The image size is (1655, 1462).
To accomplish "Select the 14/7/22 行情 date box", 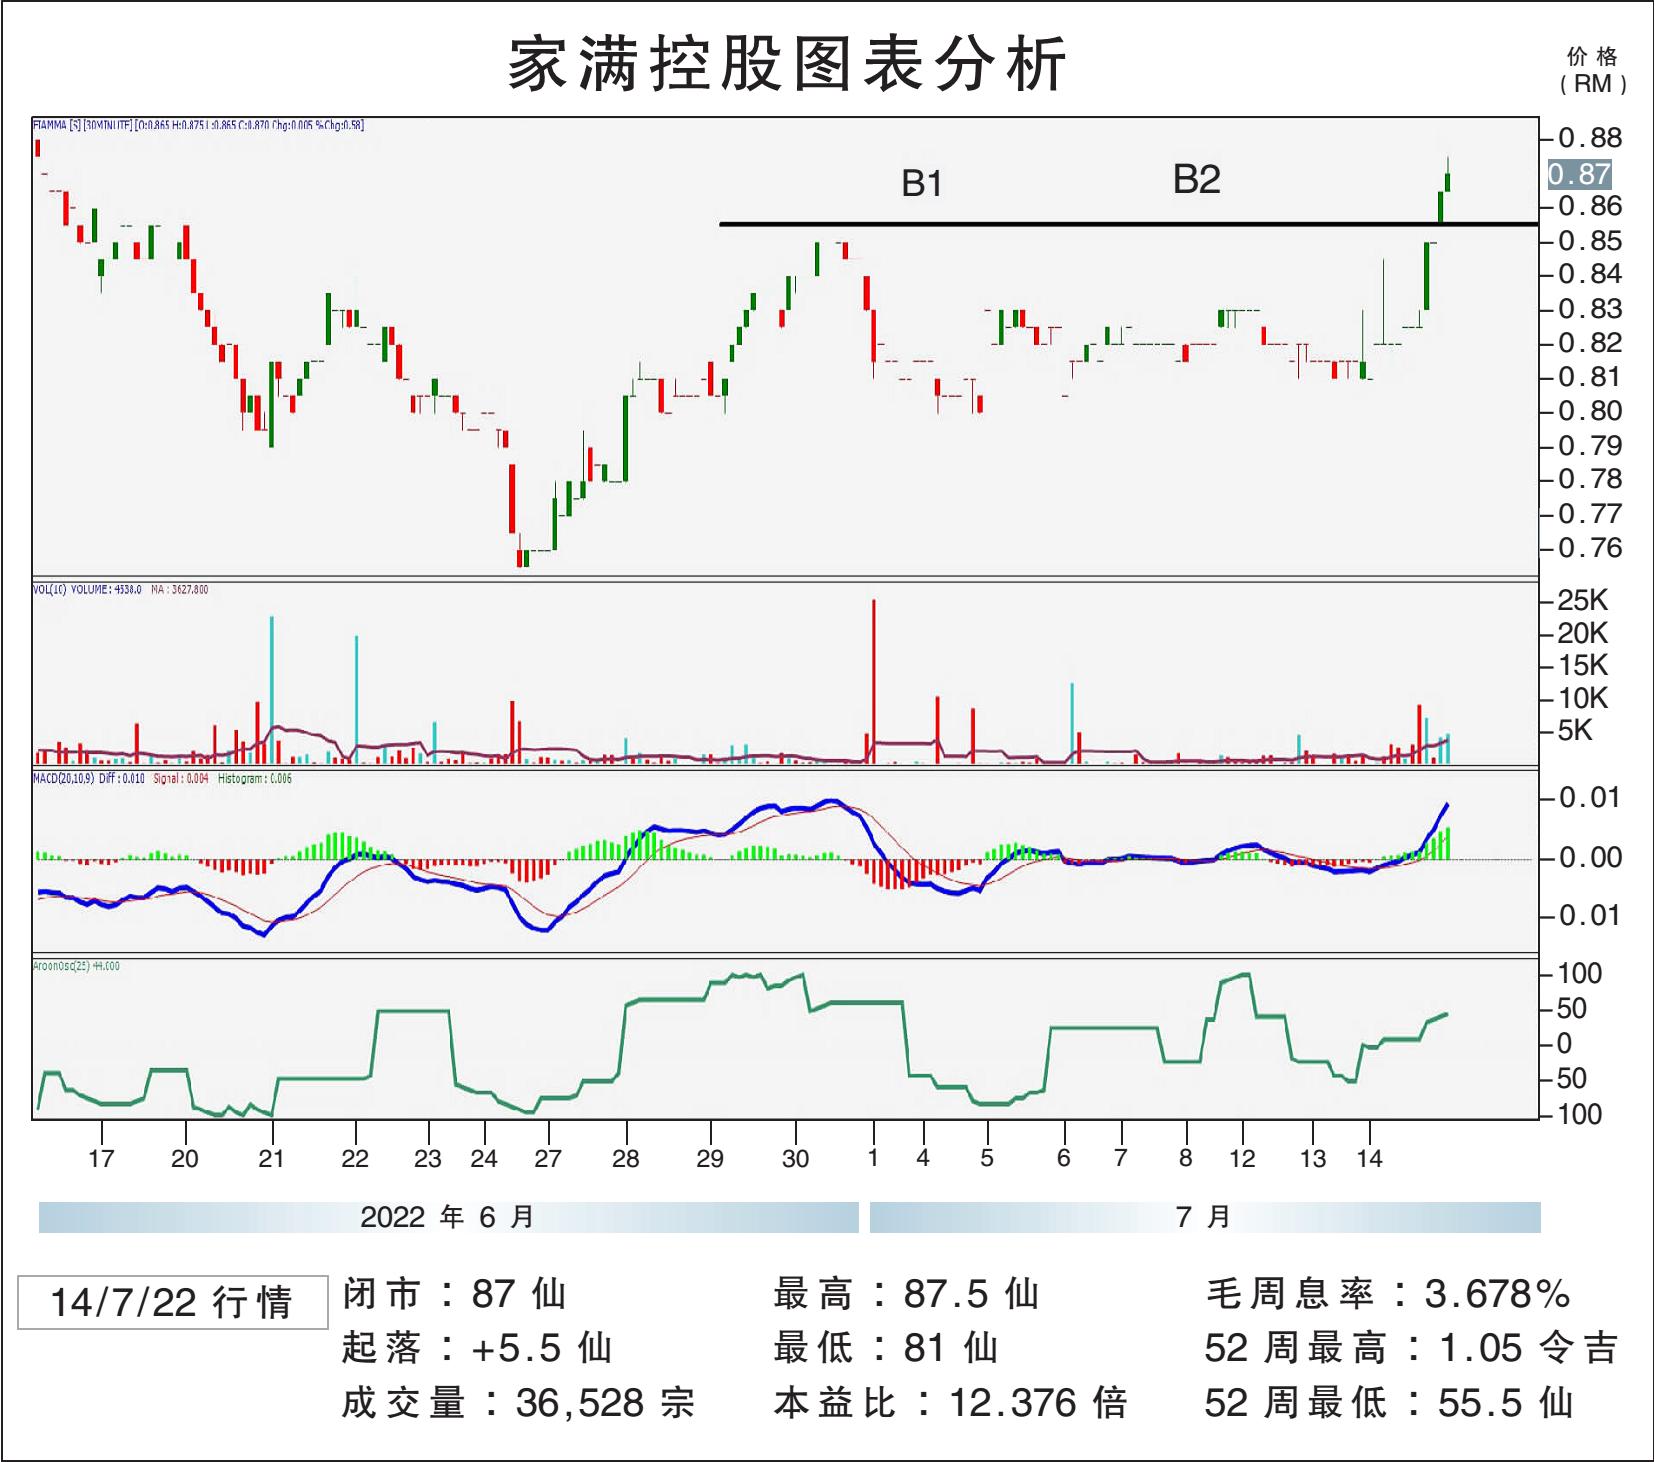I will tap(172, 1302).
